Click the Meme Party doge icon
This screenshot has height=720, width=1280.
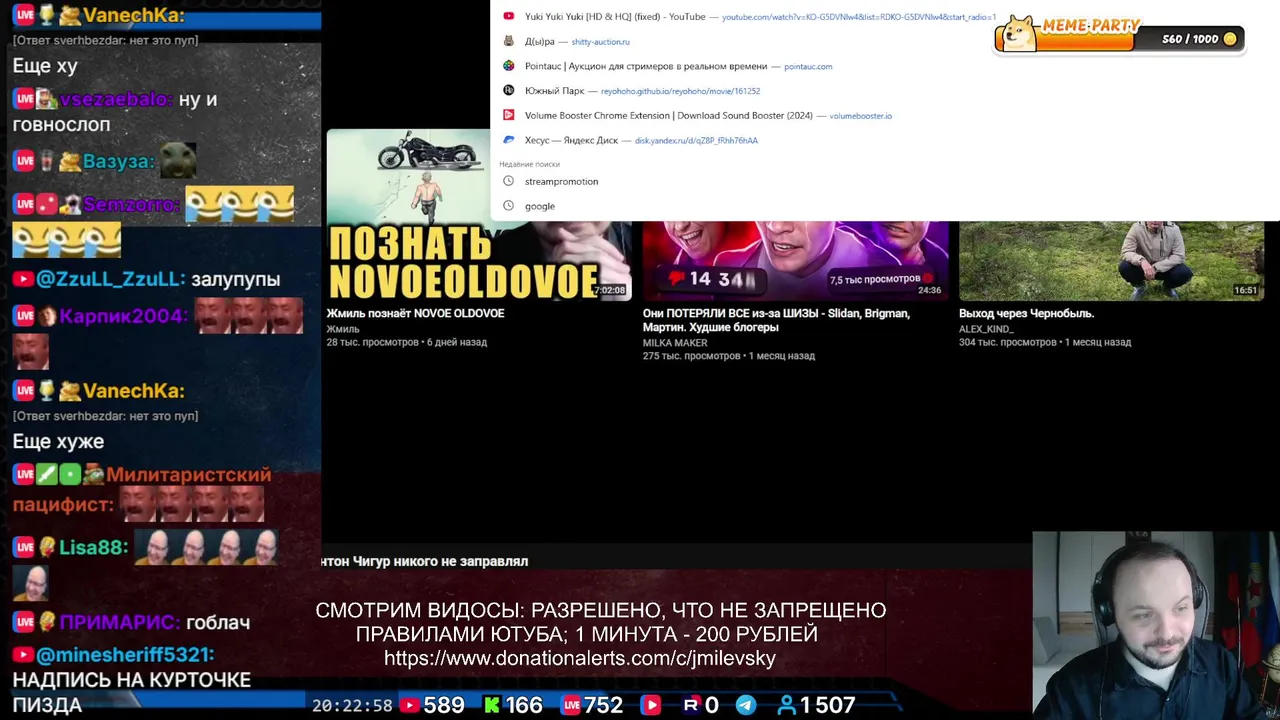pyautogui.click(x=1019, y=33)
